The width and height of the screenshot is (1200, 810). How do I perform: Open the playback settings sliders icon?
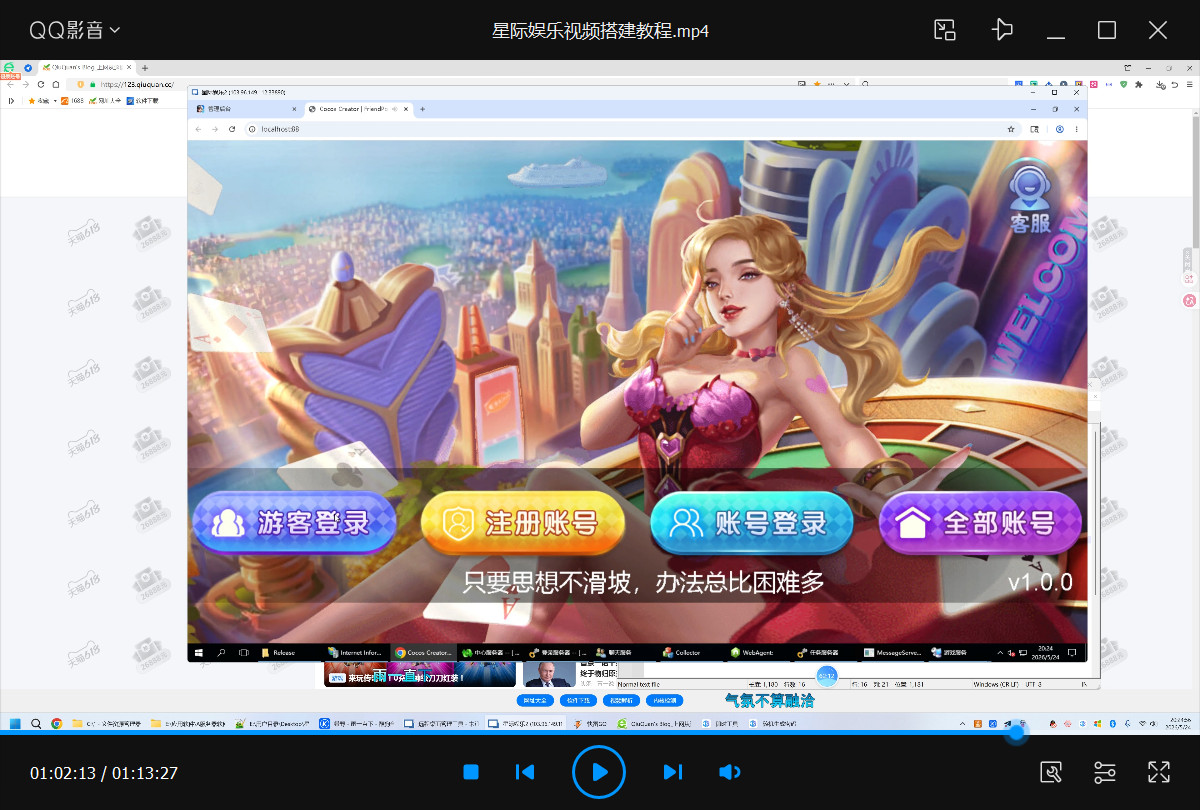[x=1105, y=772]
